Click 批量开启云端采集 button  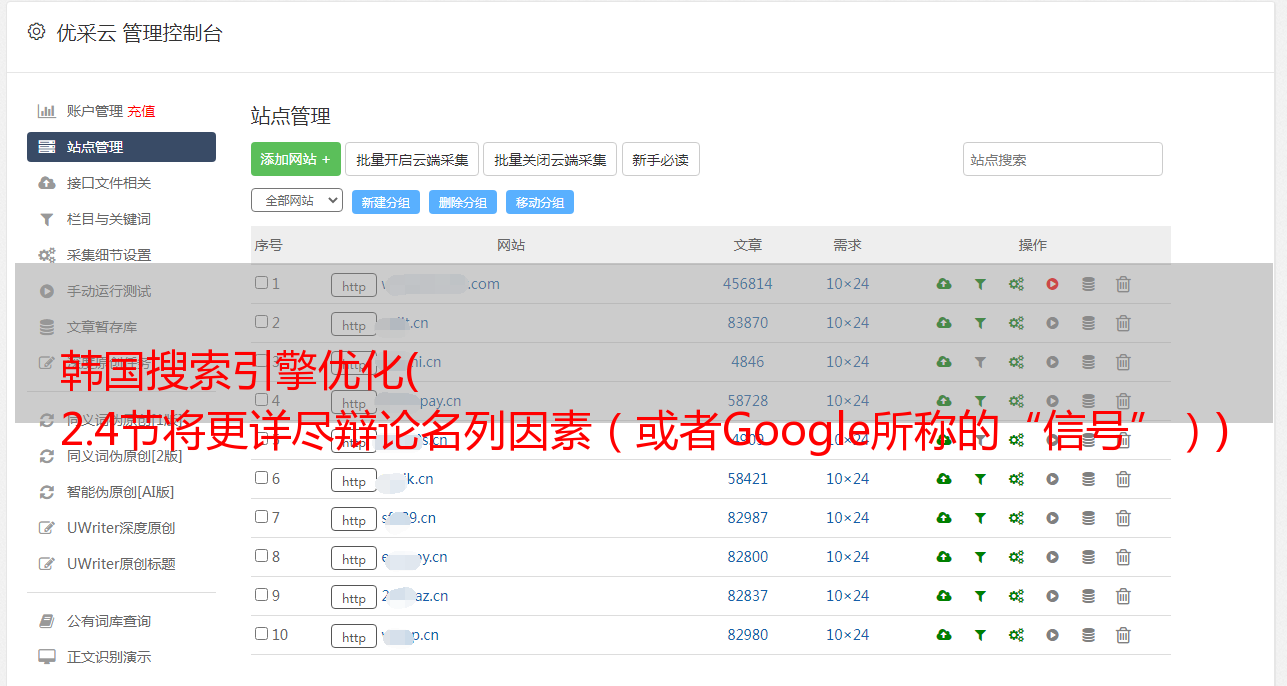(x=412, y=159)
